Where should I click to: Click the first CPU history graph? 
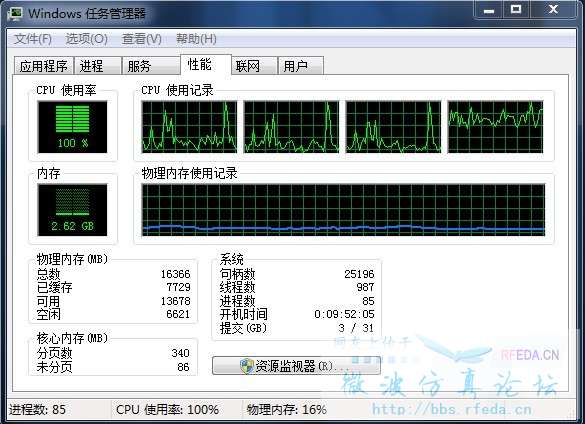point(189,127)
